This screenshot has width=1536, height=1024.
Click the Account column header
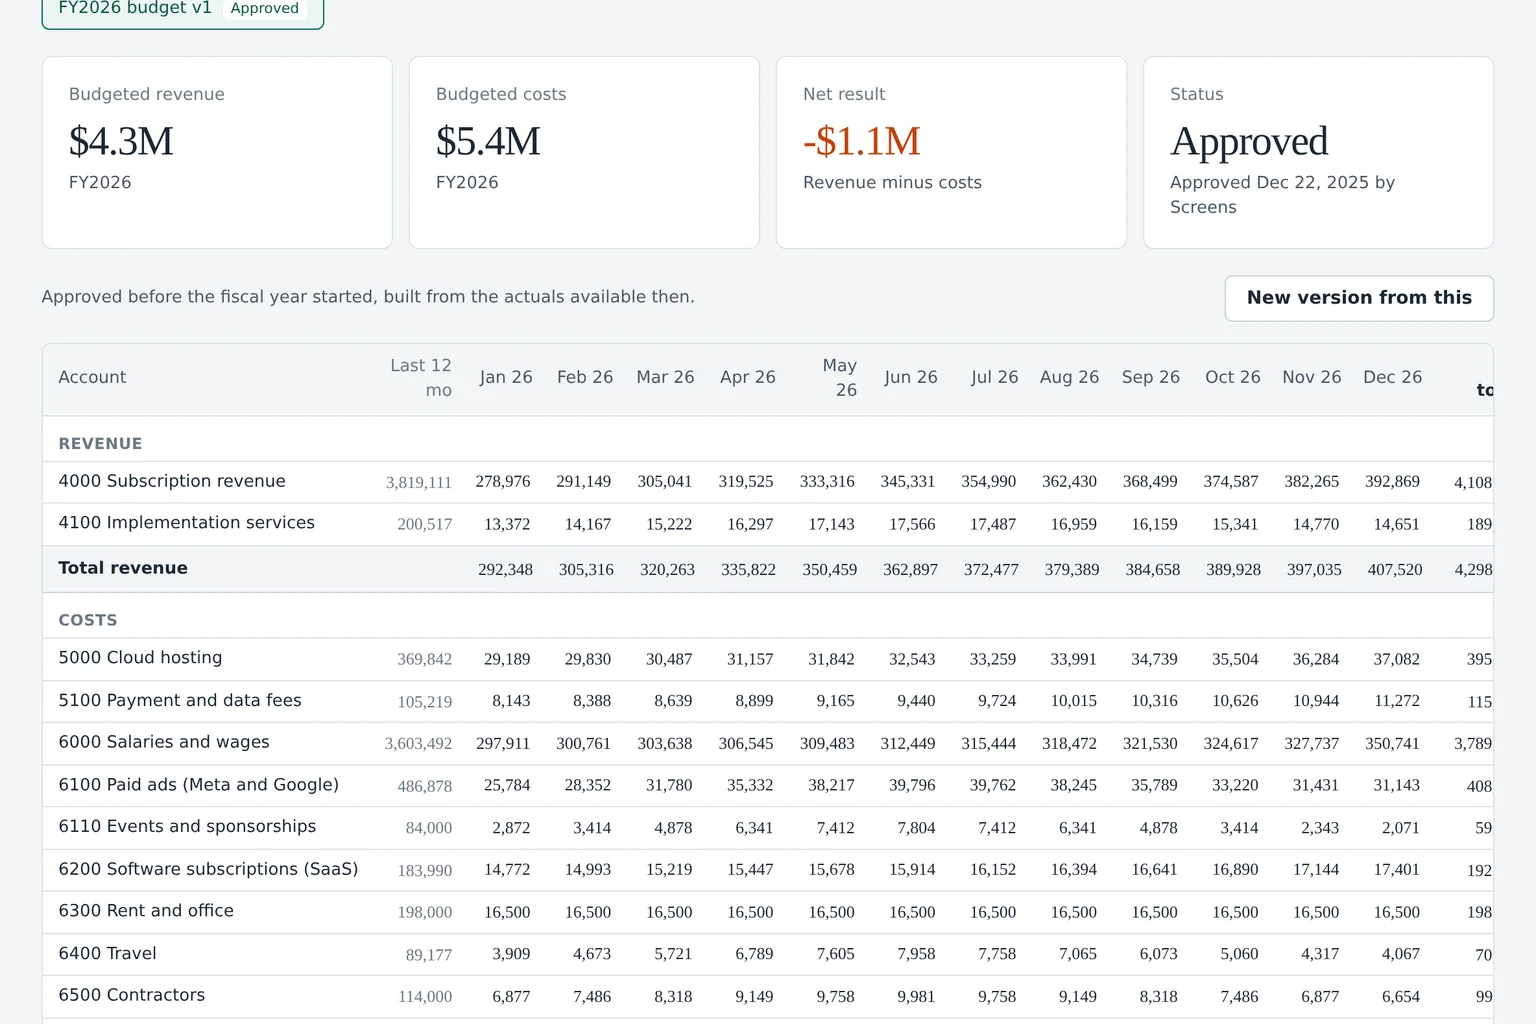92,377
